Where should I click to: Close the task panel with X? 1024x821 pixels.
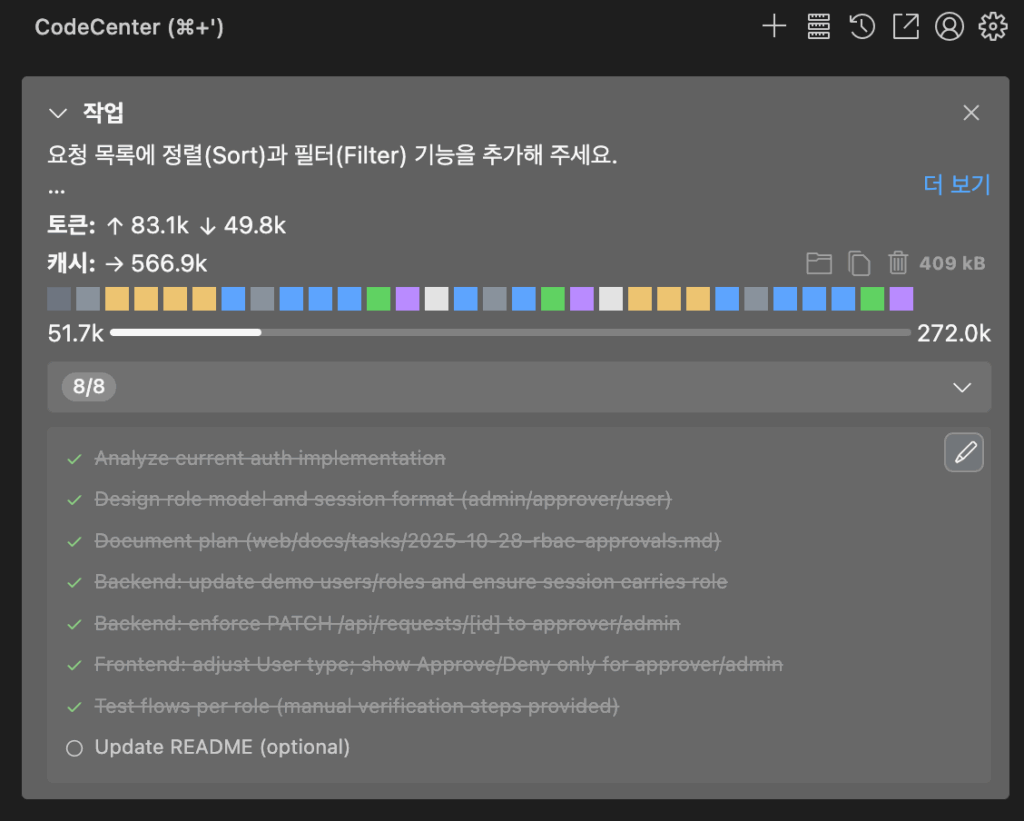tap(971, 113)
